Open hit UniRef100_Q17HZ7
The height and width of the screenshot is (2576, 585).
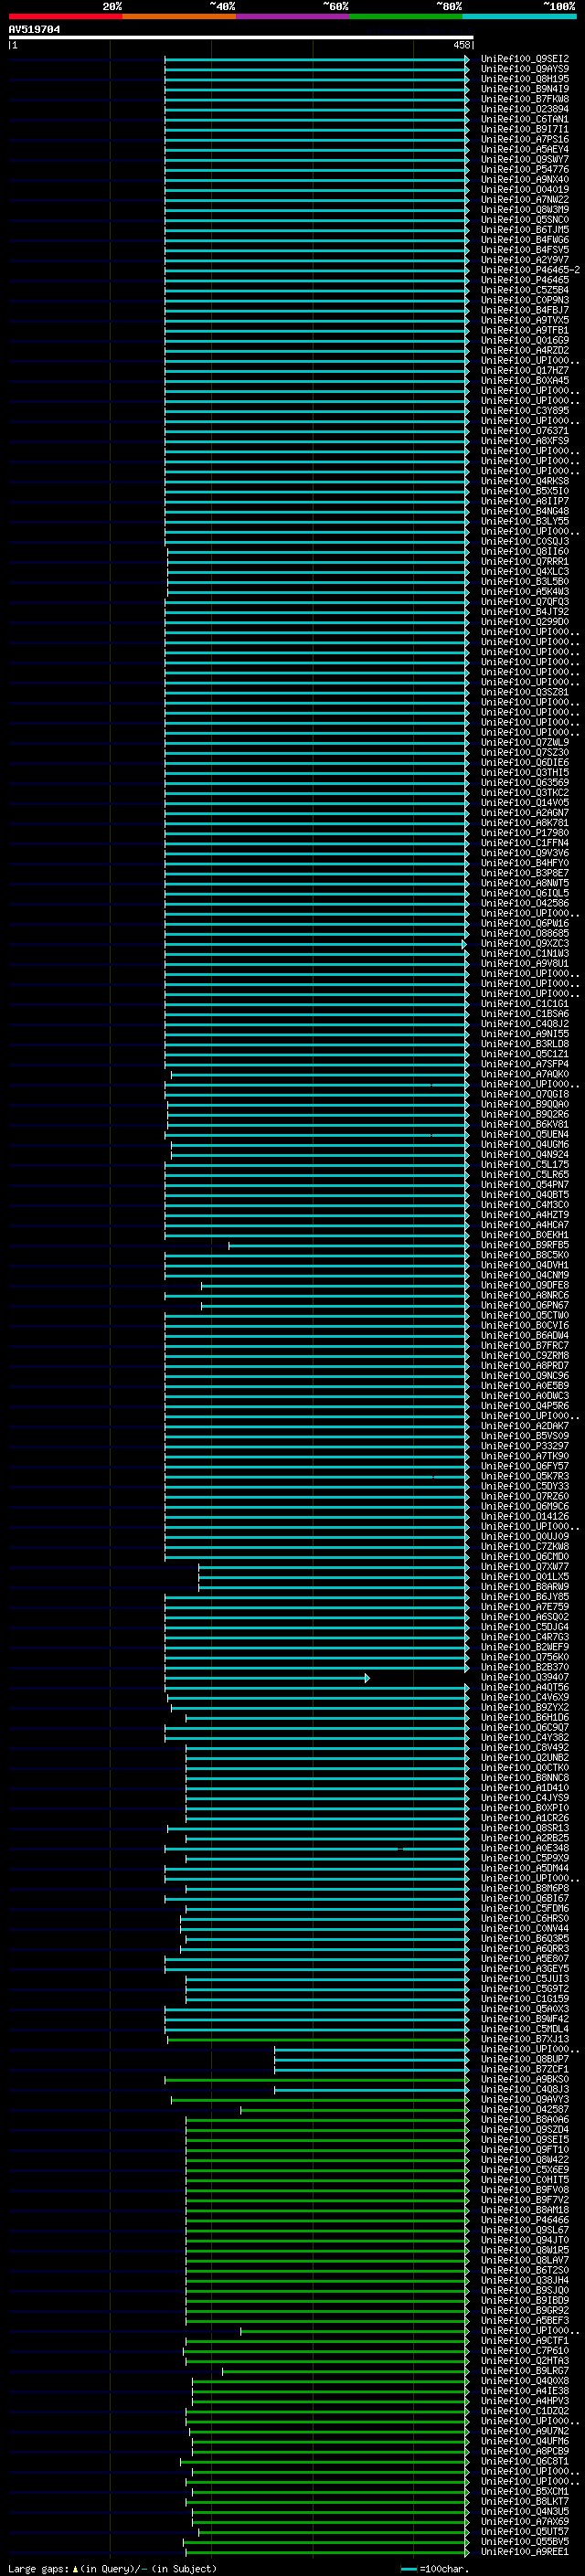point(525,370)
